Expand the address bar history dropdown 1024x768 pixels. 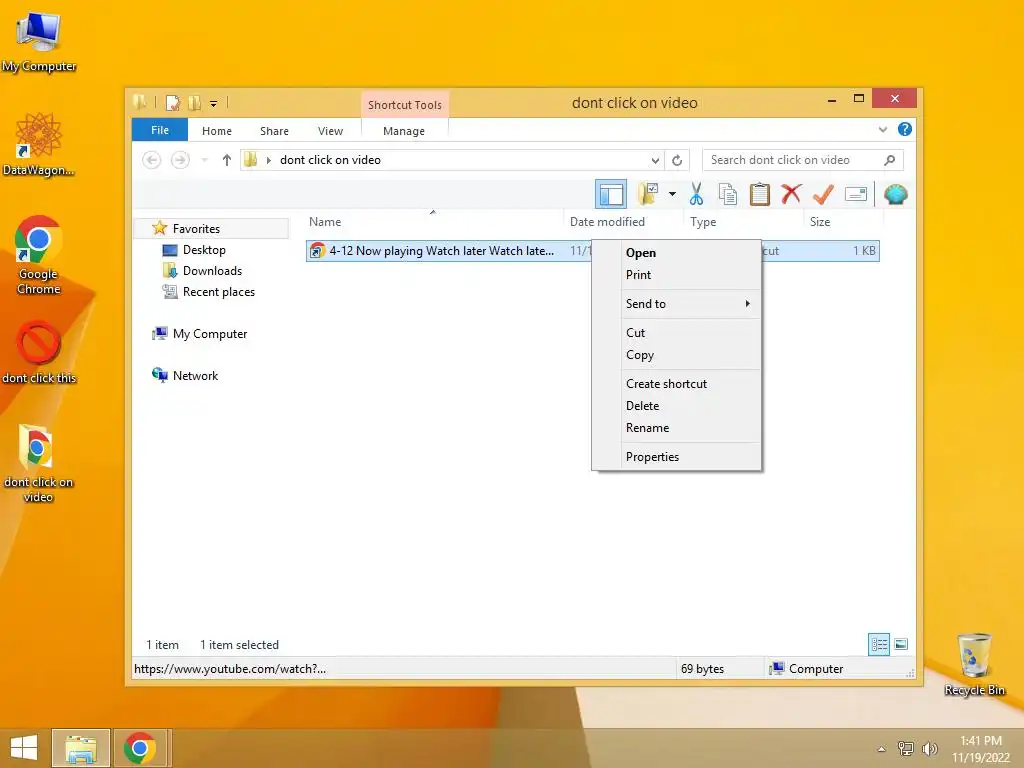pyautogui.click(x=655, y=160)
